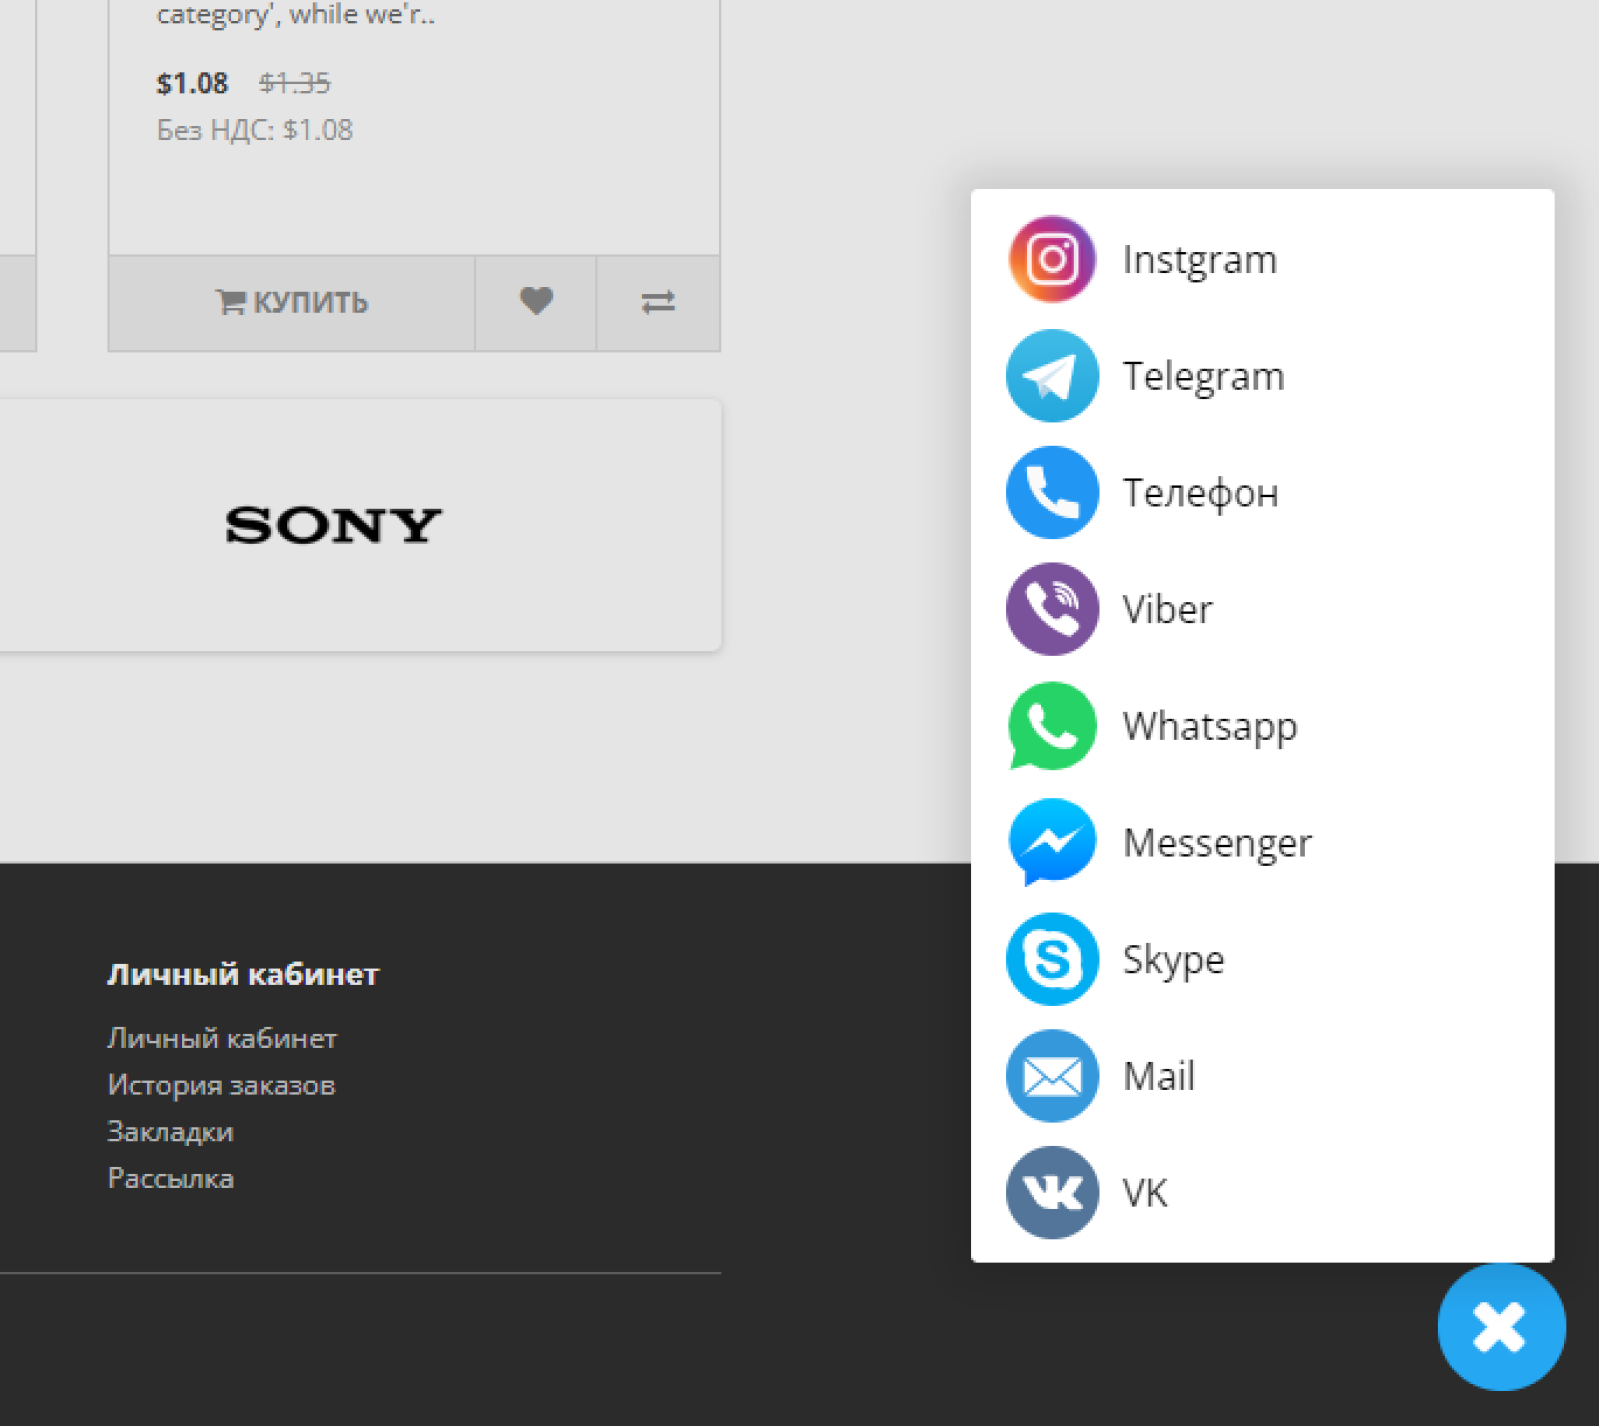Select the Whatsapp label

1210,728
